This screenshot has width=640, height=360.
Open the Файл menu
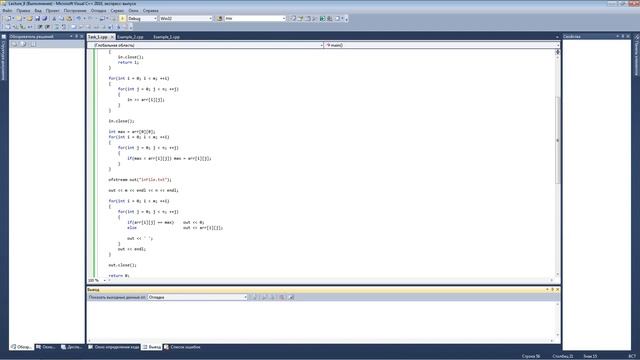coord(7,11)
